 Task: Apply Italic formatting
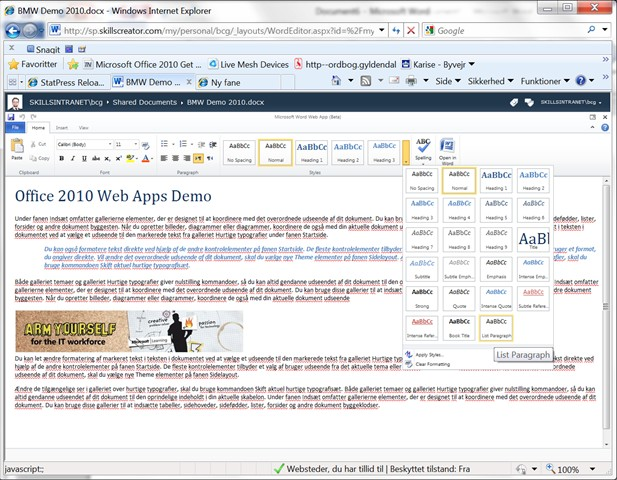coord(73,158)
